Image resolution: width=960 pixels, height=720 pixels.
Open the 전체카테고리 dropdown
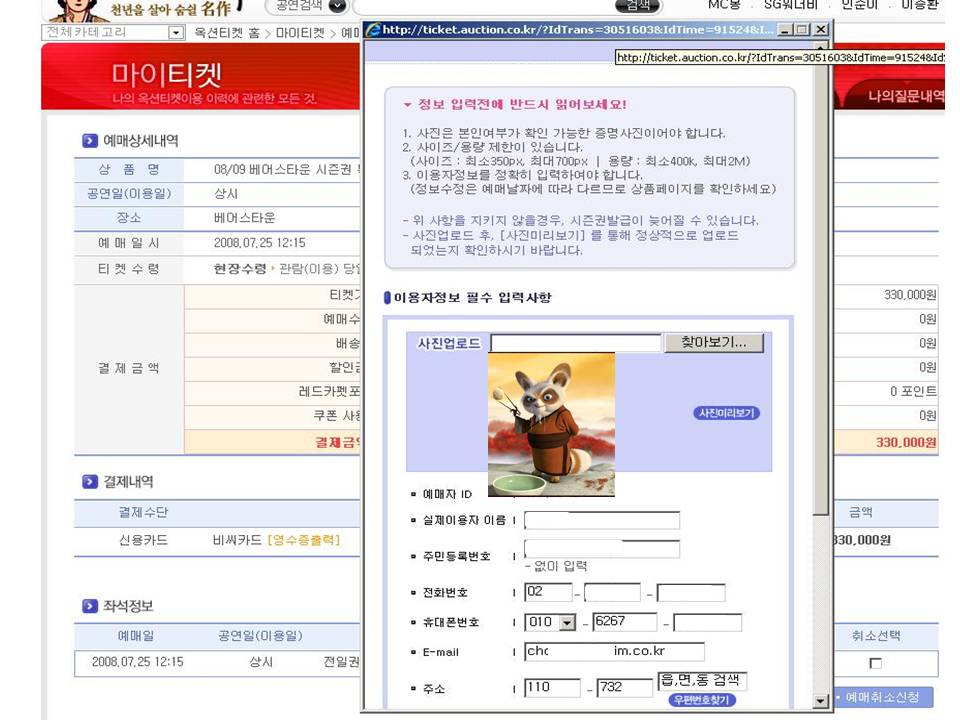pyautogui.click(x=176, y=32)
